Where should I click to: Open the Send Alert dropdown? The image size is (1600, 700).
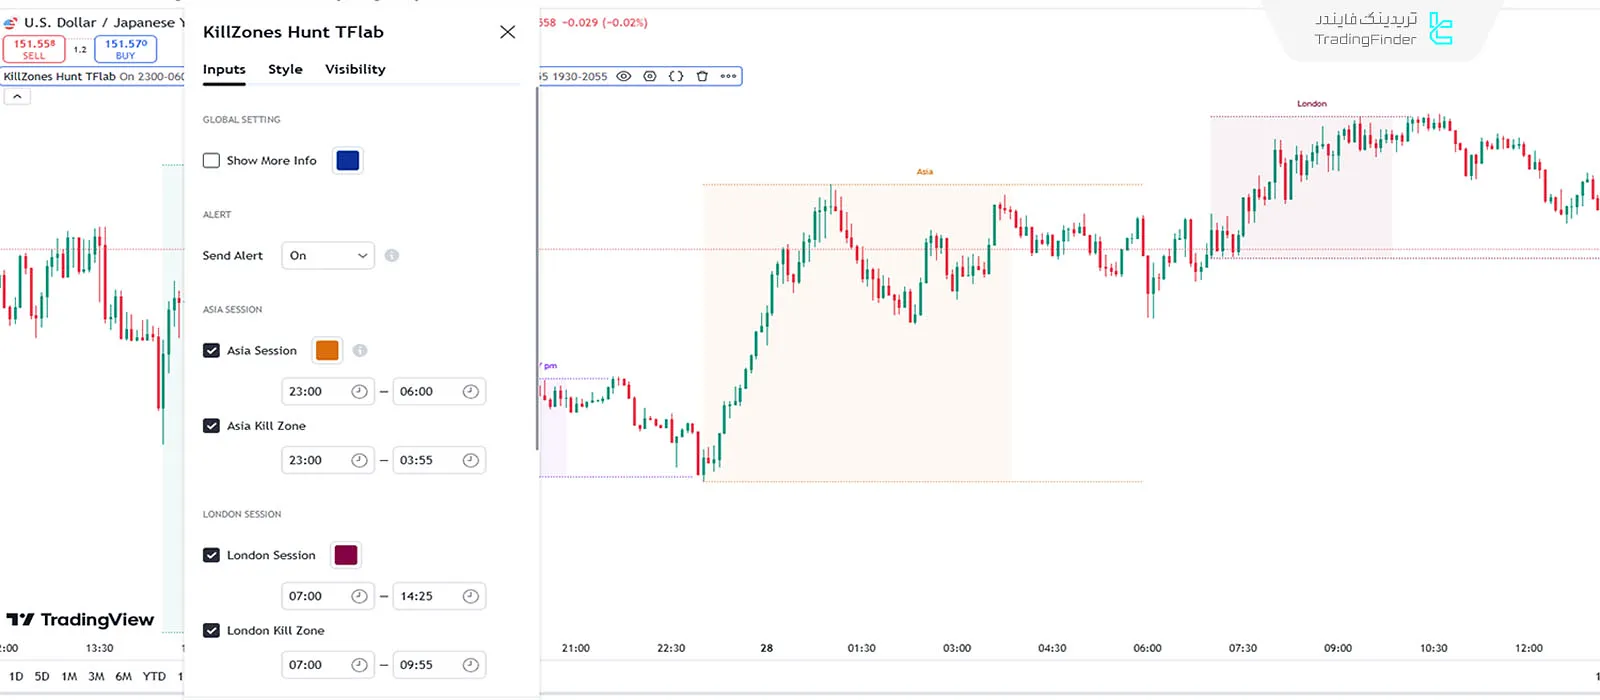pos(328,256)
